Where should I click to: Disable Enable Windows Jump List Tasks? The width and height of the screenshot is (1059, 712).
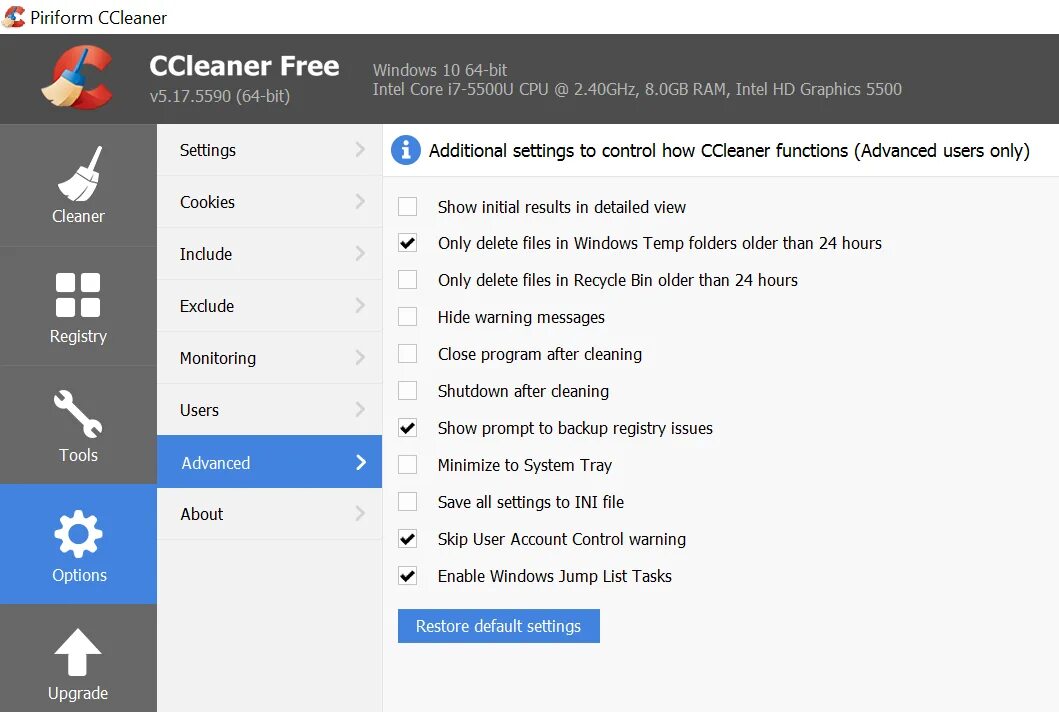407,576
